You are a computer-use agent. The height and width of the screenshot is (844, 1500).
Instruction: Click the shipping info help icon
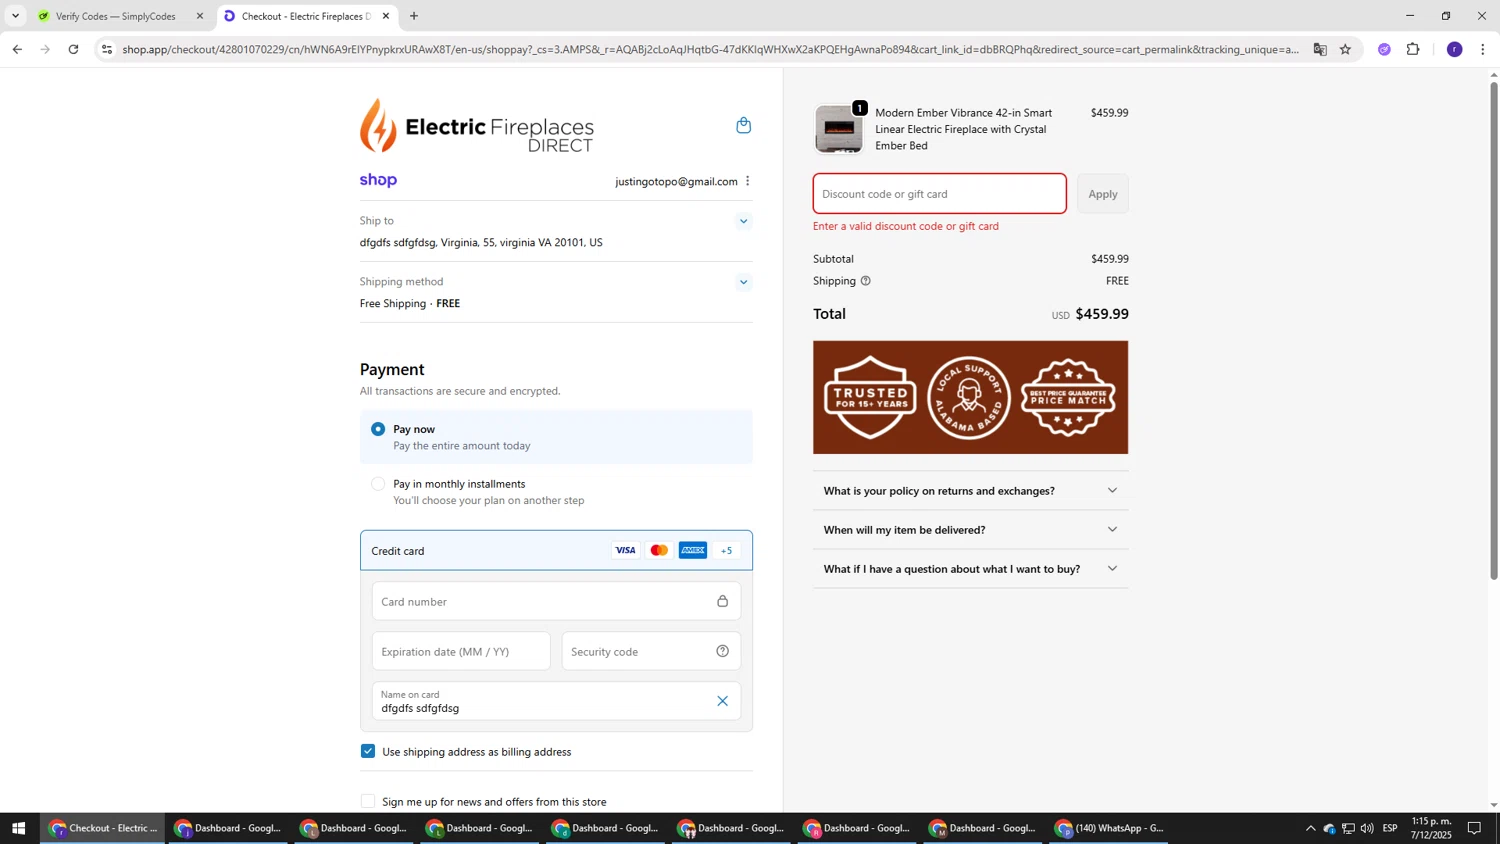(866, 281)
